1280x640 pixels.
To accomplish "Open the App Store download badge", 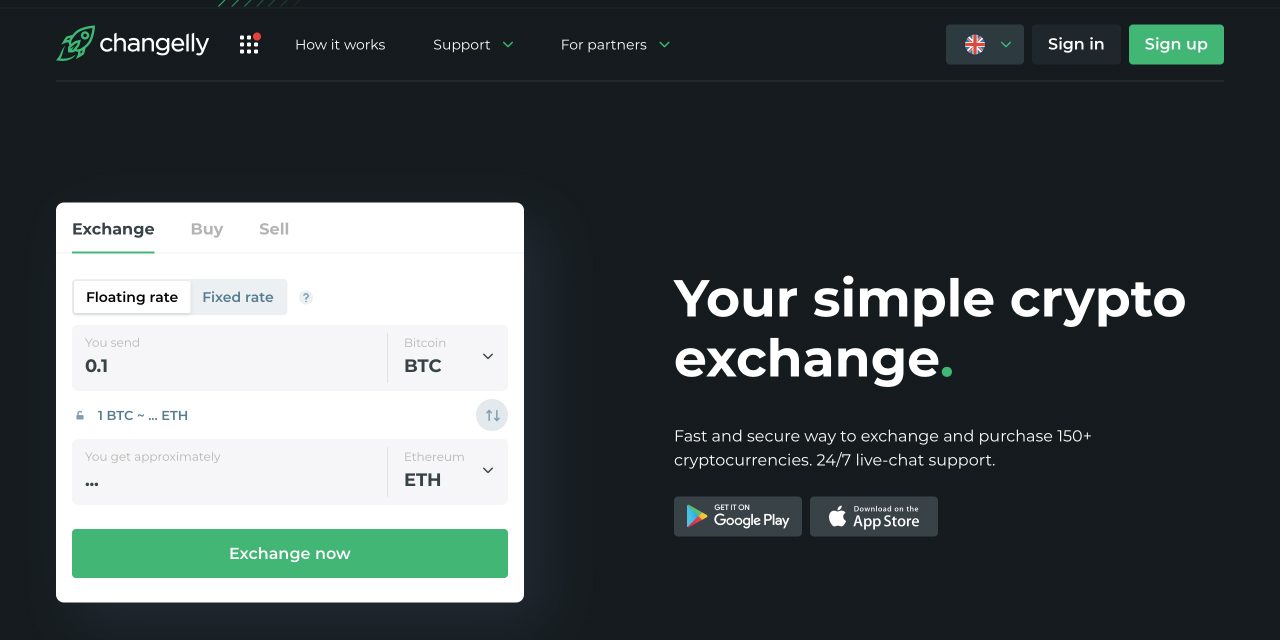I will (x=874, y=516).
